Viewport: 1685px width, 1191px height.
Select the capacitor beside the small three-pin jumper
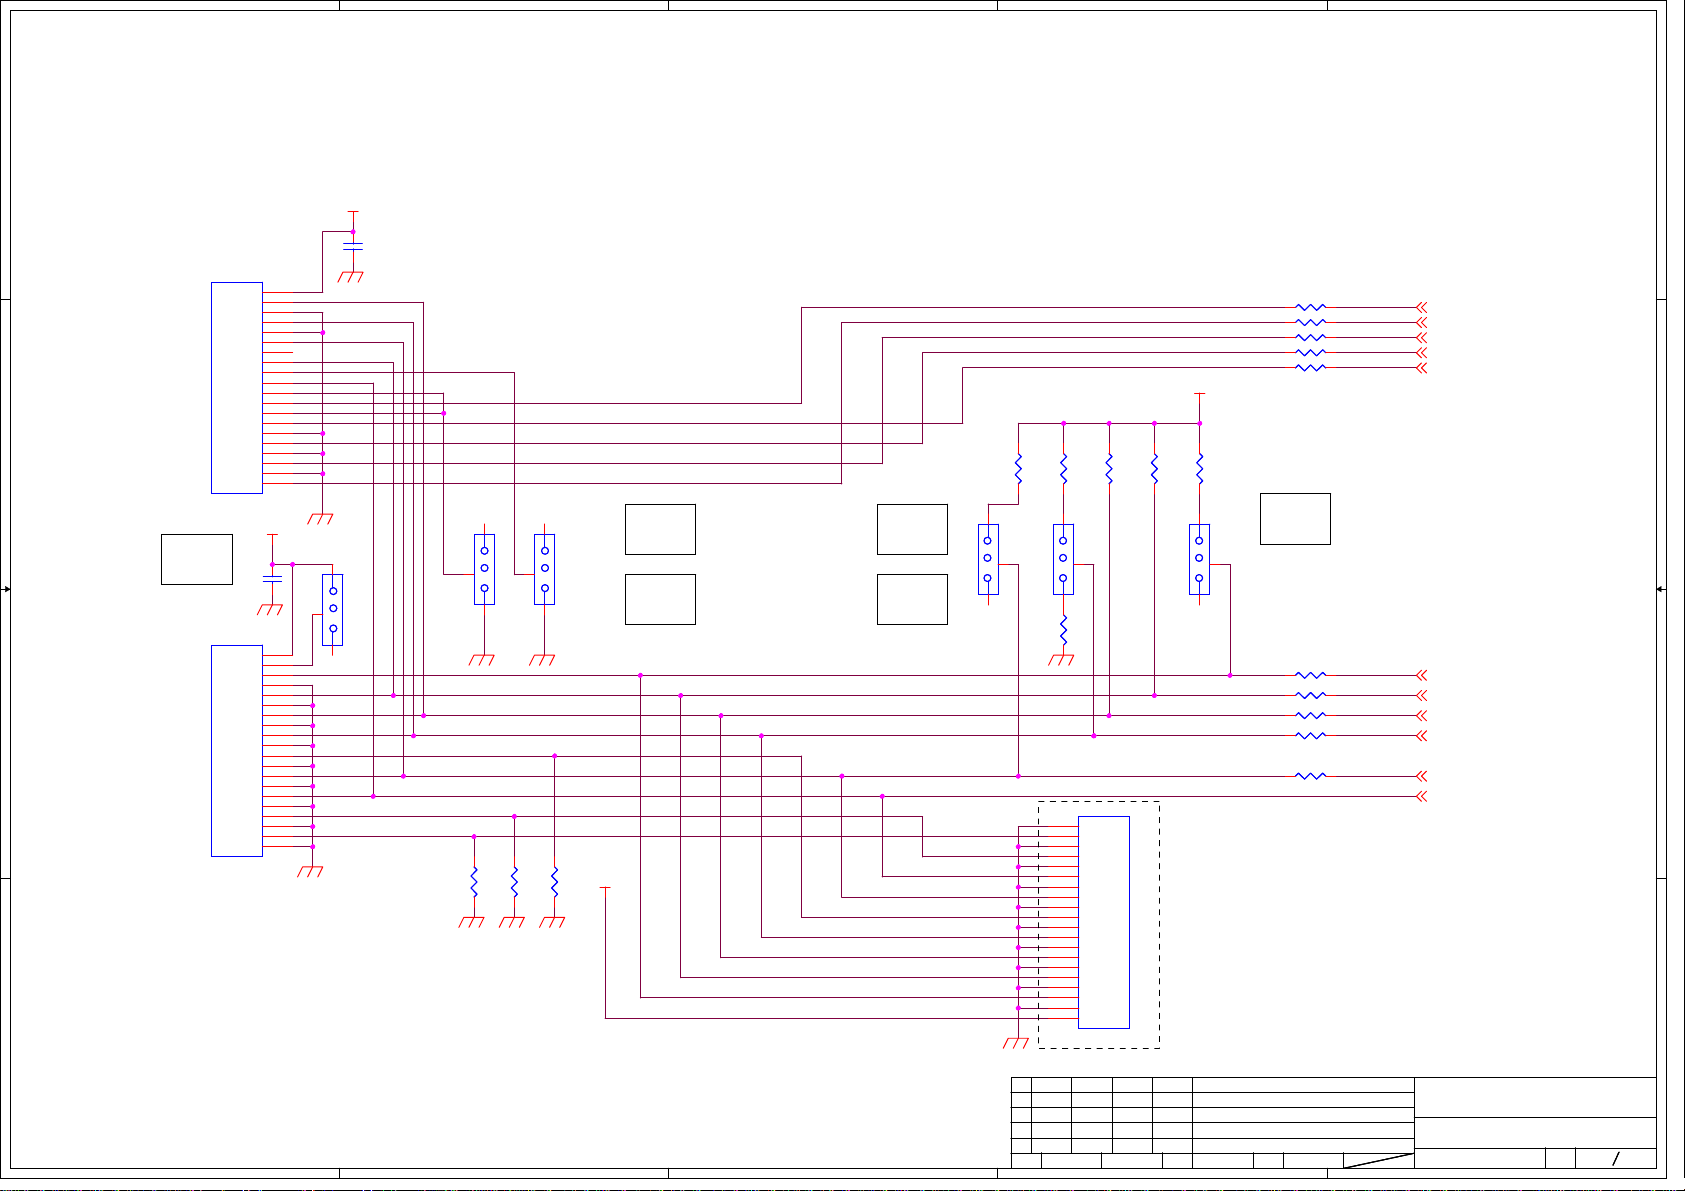click(272, 578)
